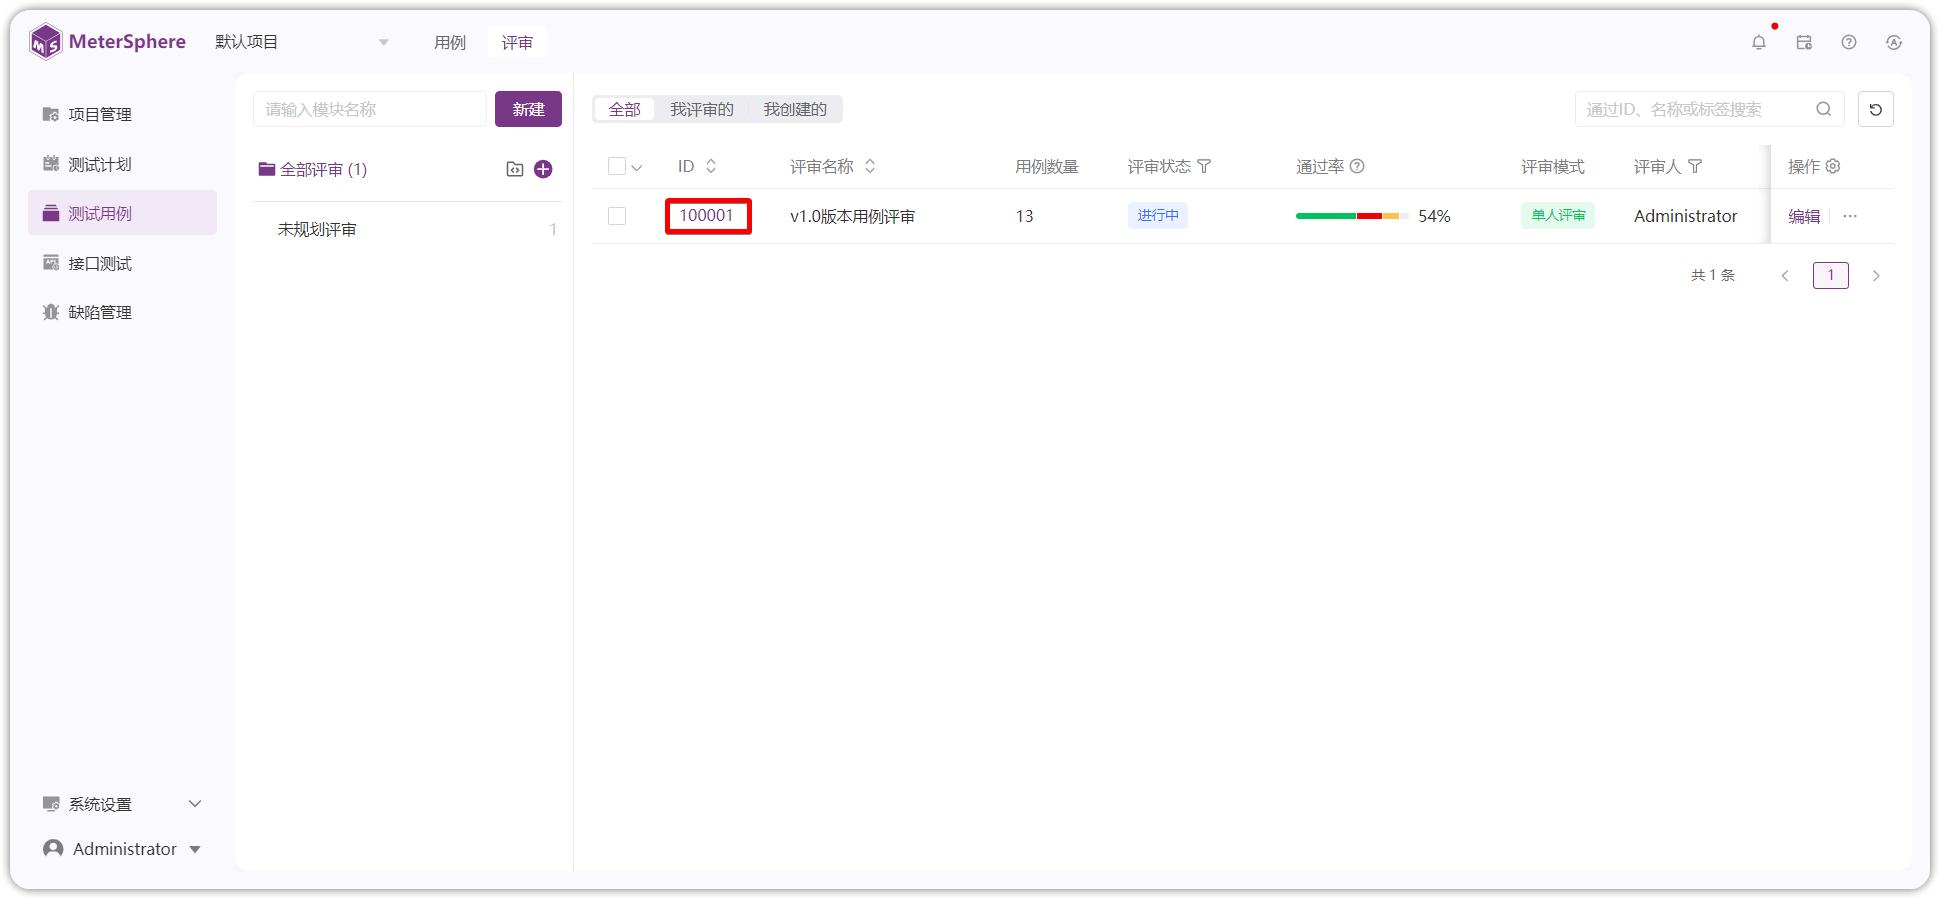Go to the previous page arrow
The height and width of the screenshot is (899, 1940).
pos(1785,276)
